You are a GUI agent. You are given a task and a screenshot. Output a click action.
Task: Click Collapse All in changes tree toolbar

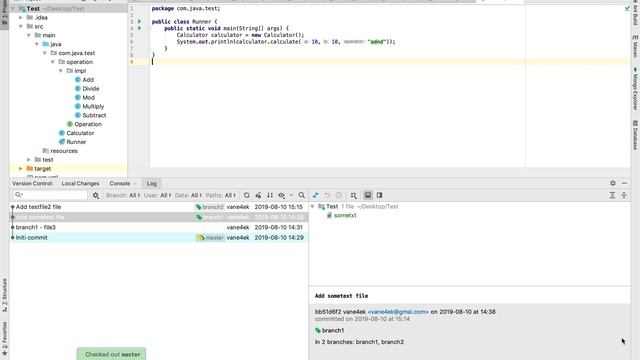pyautogui.click(x=624, y=196)
